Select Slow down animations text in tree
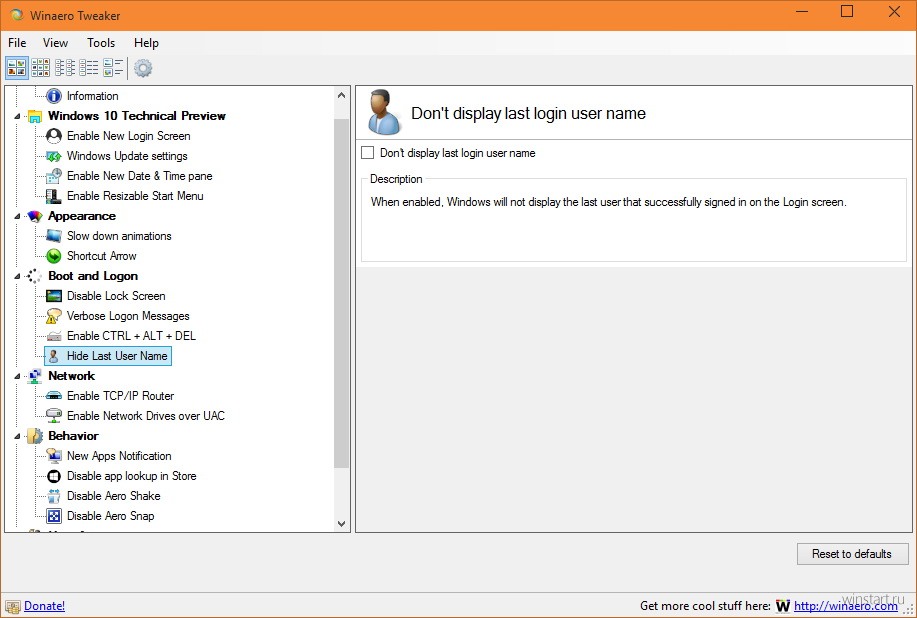The width and height of the screenshot is (917, 618). tap(119, 236)
